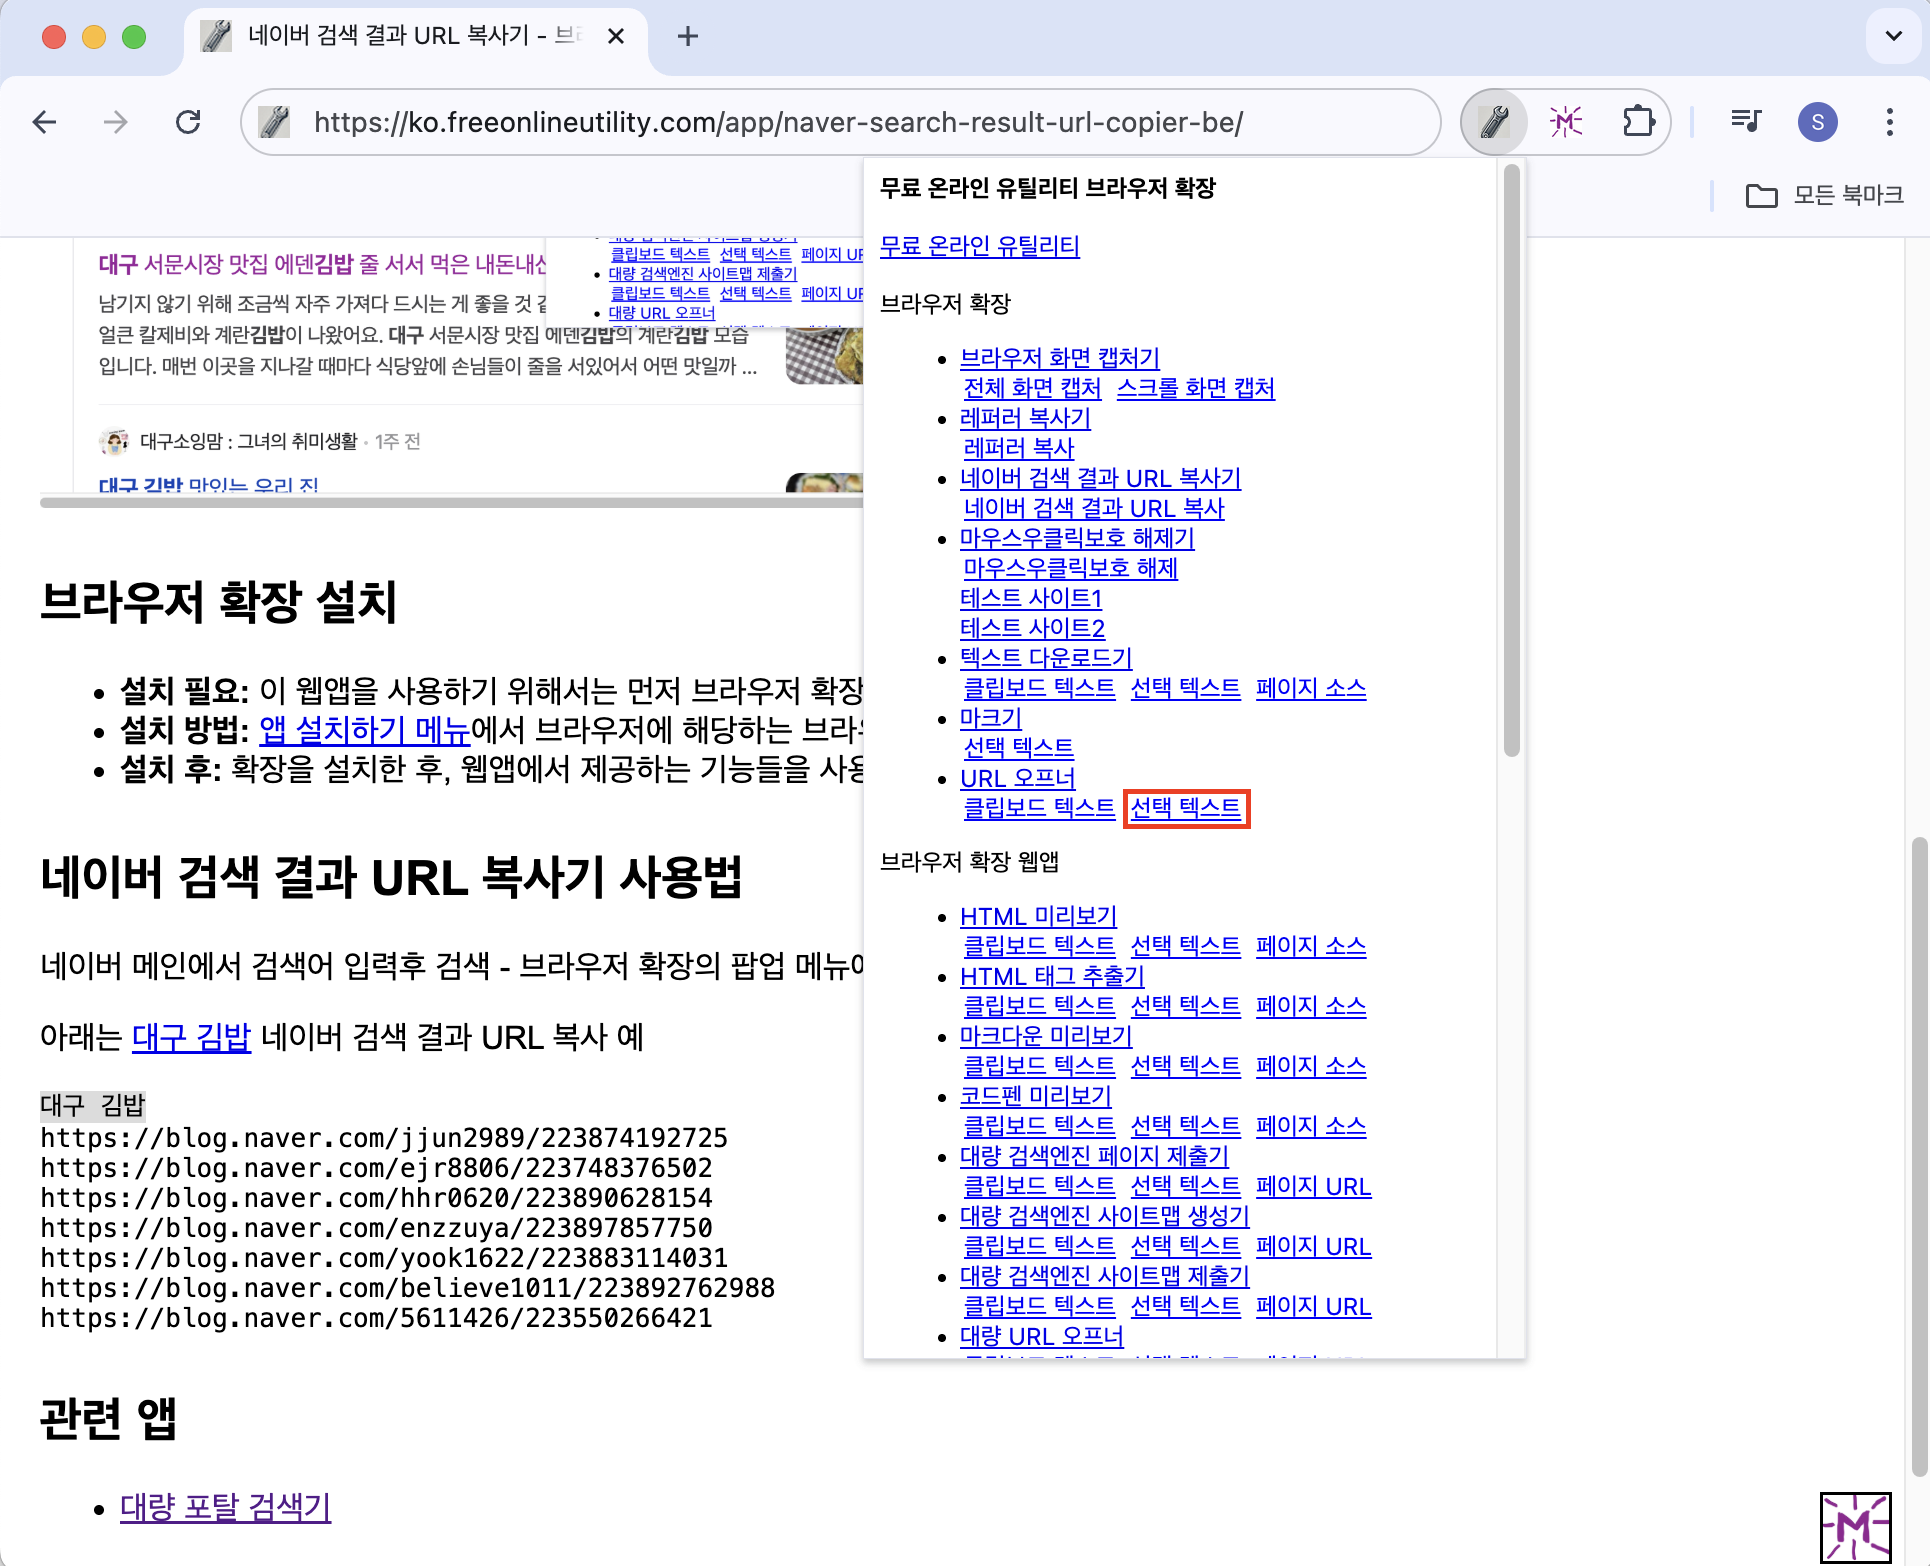
Task: Select the Naver URL copier browser tab
Action: click(415, 37)
